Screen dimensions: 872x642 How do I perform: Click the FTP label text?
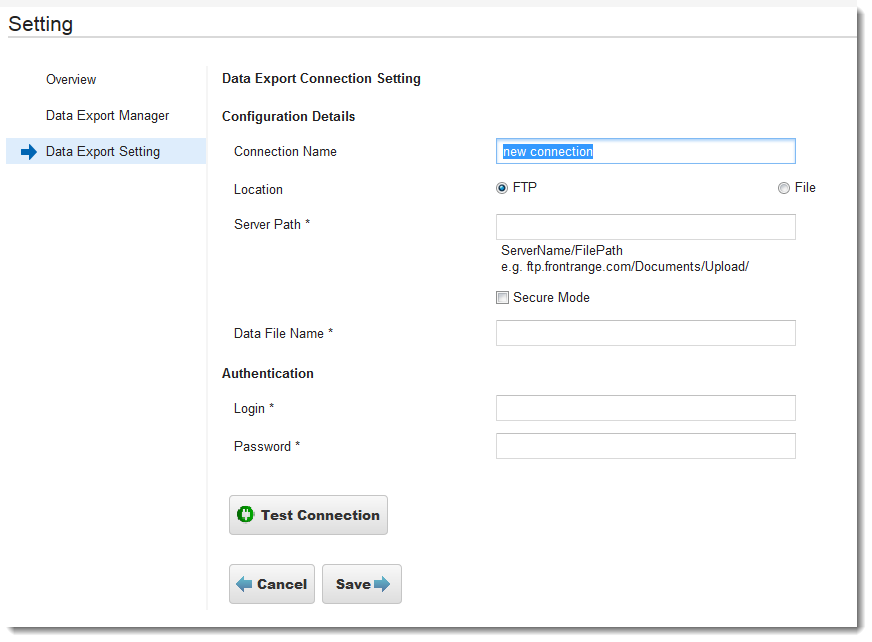pos(524,187)
